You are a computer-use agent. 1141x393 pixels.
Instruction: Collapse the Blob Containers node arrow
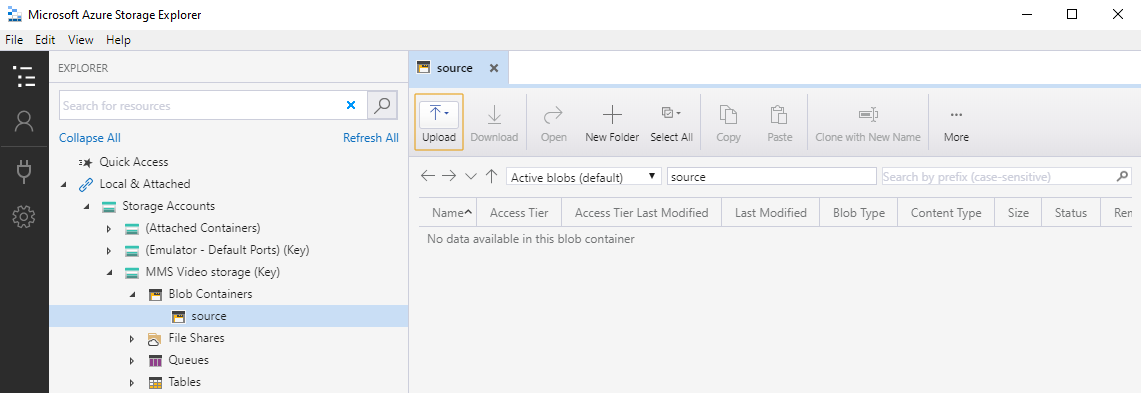tap(132, 294)
